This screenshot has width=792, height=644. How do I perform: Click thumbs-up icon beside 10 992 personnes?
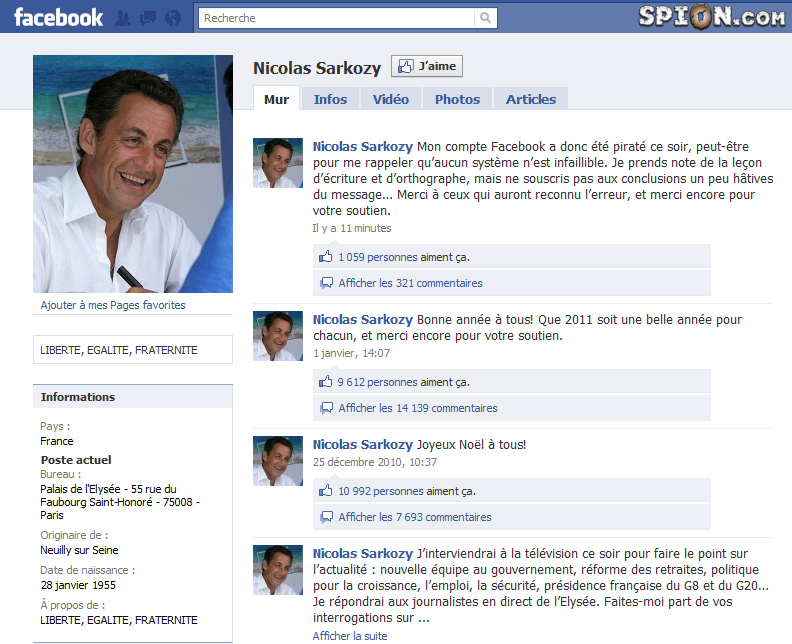pyautogui.click(x=325, y=490)
